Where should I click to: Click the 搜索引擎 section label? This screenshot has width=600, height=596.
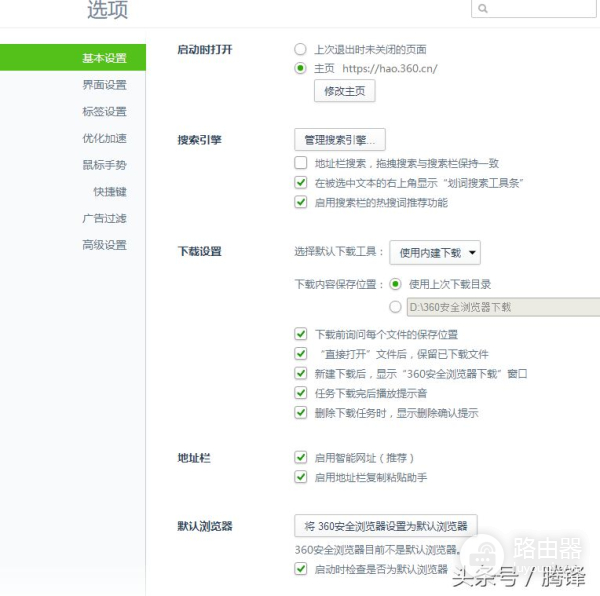click(199, 140)
